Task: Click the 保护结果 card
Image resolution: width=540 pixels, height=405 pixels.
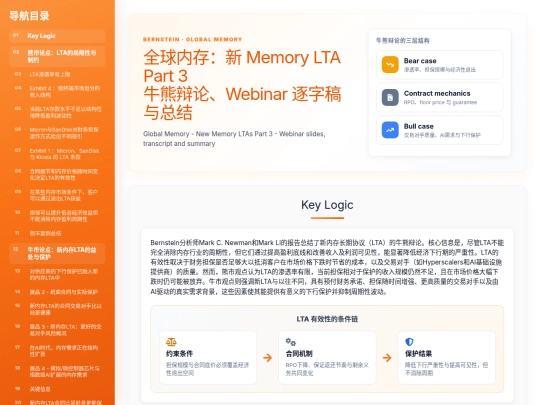Action: pyautogui.click(x=447, y=357)
